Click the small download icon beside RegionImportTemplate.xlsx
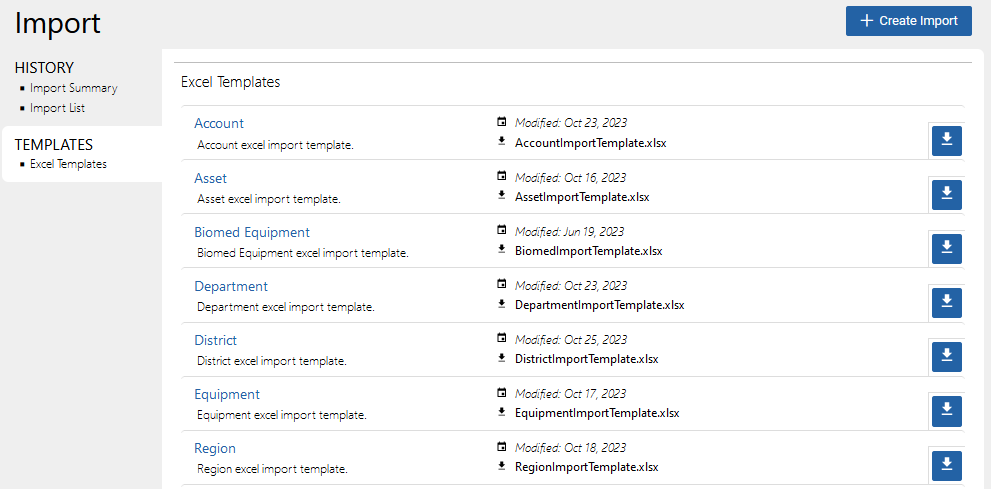Screen dimensions: 991x489 coord(502,466)
